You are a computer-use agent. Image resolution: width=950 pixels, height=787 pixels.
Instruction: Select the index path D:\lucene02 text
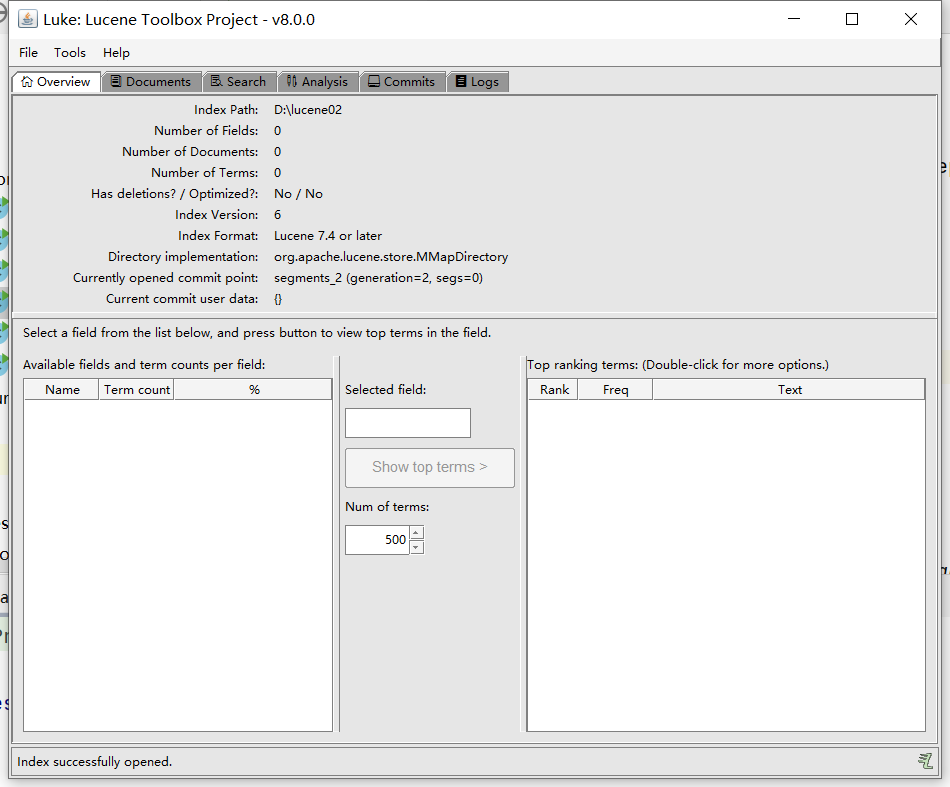tap(308, 110)
